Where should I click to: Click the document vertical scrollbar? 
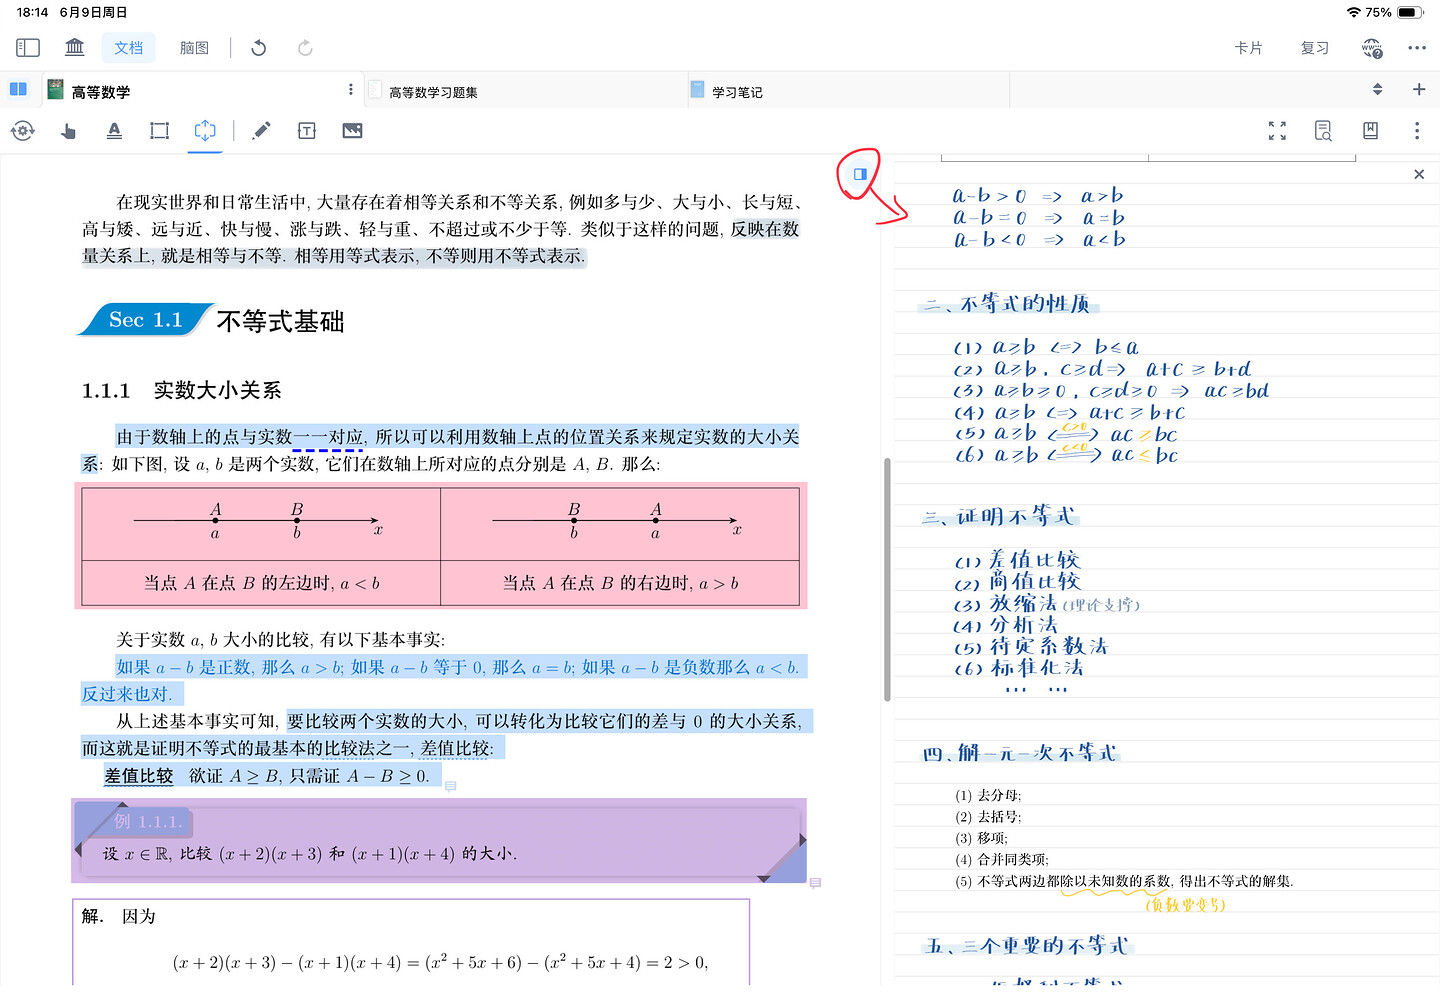pos(887,580)
